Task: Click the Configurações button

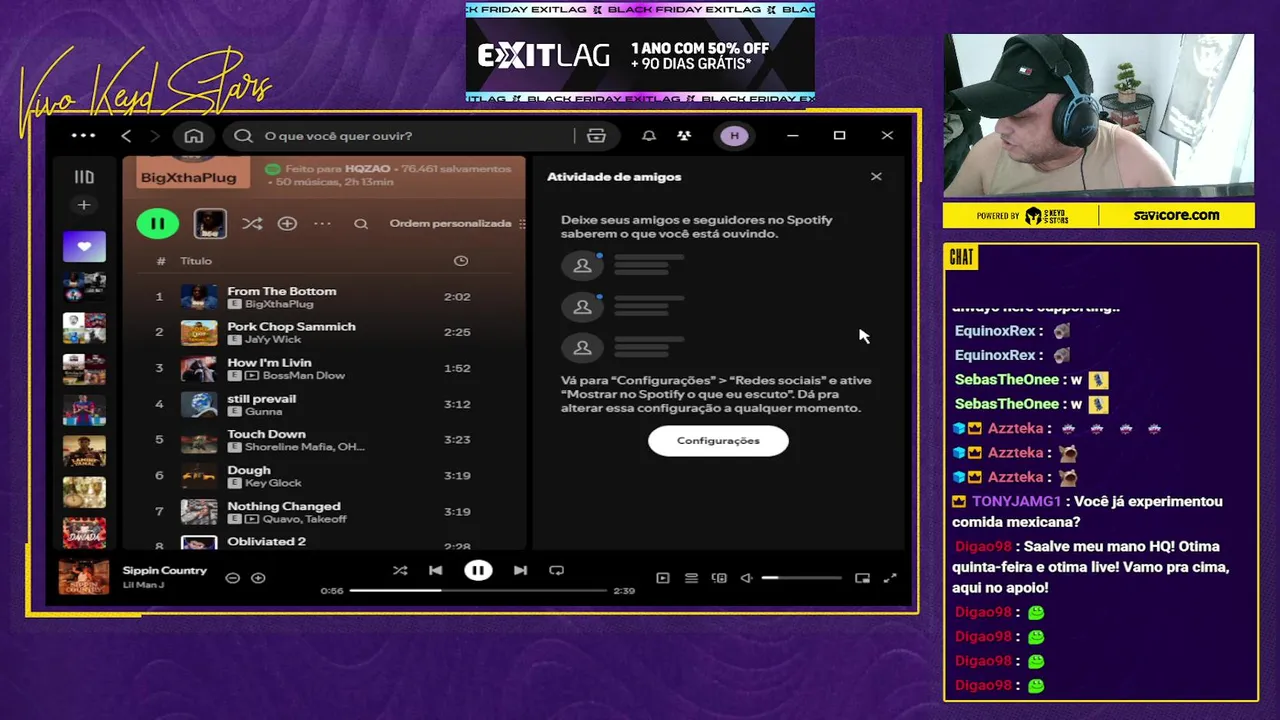Action: coord(718,441)
